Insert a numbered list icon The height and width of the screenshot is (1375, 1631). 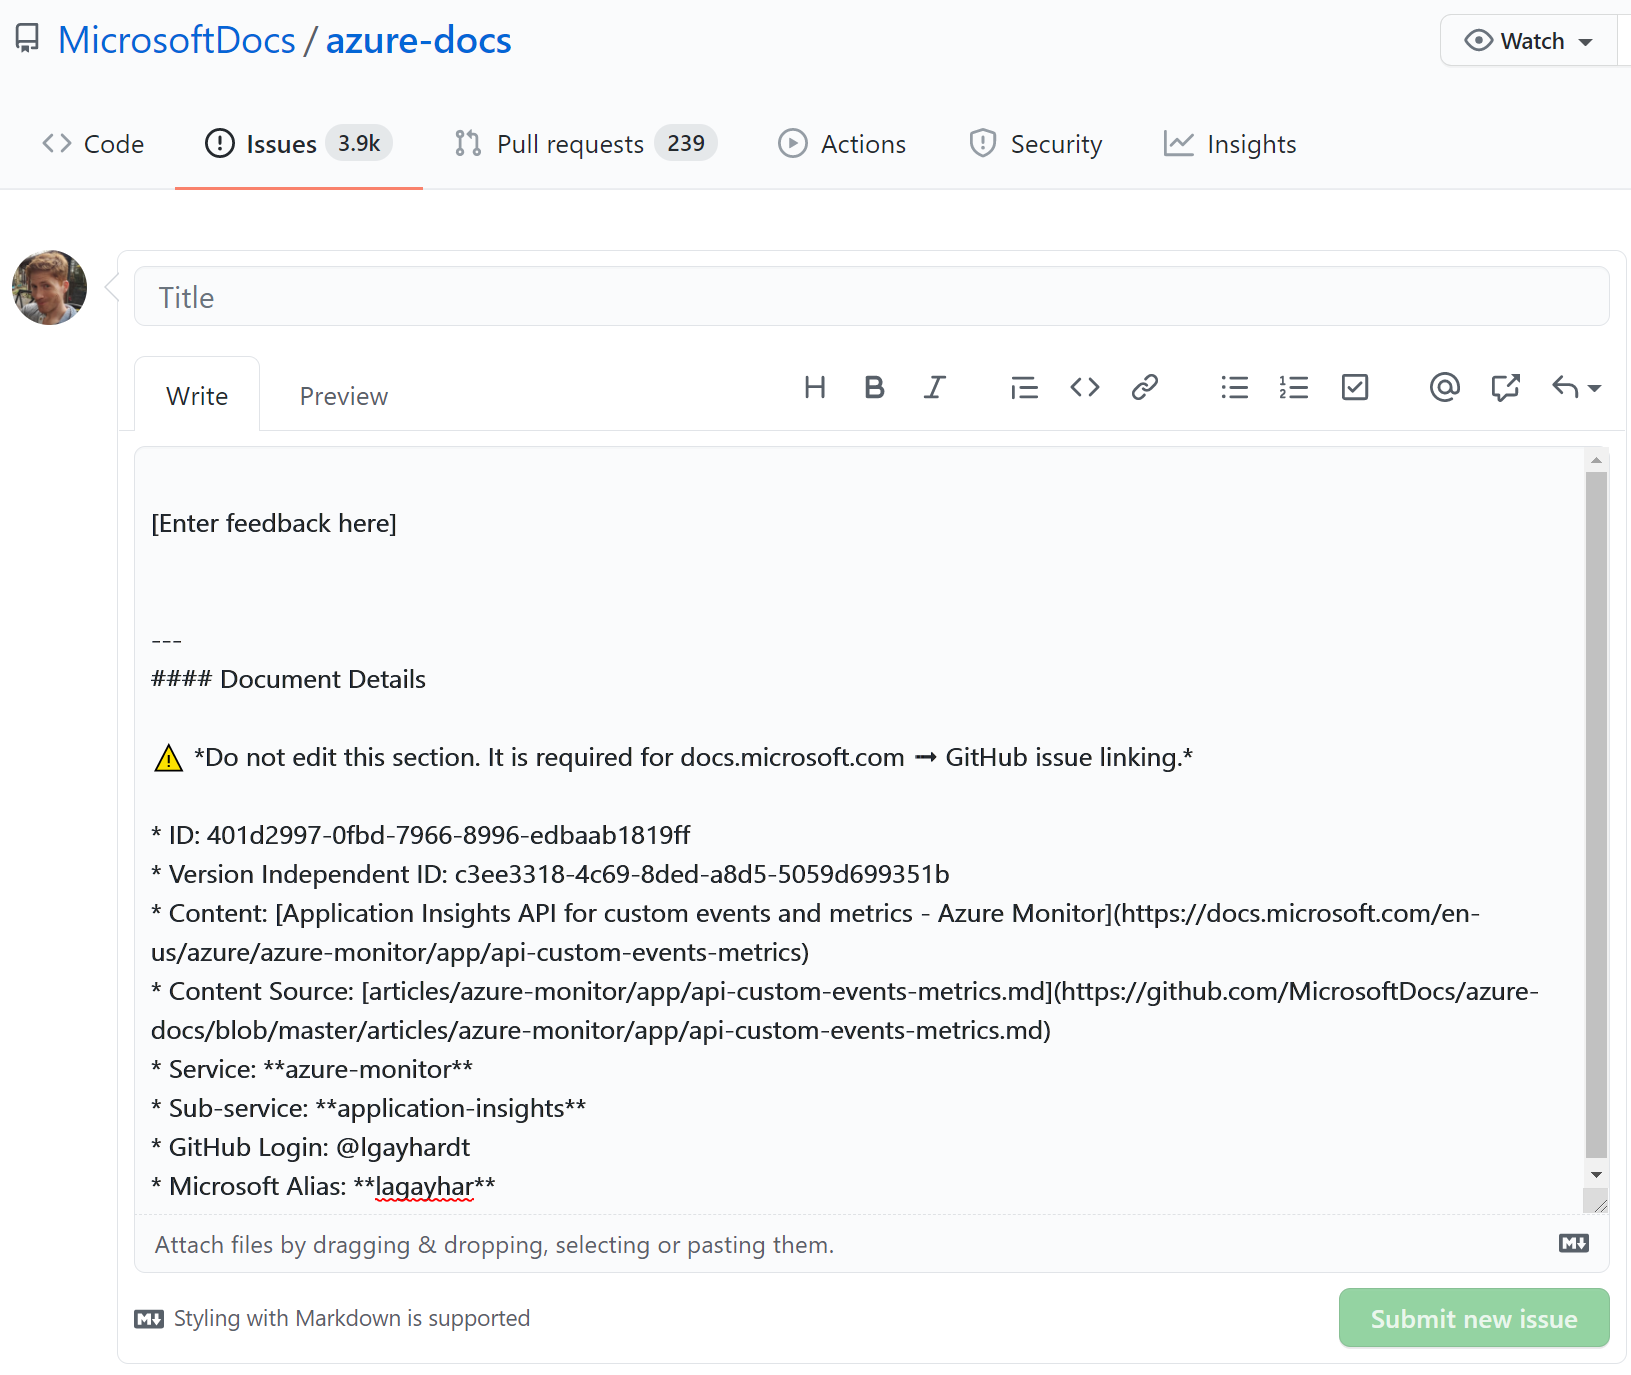click(x=1294, y=387)
